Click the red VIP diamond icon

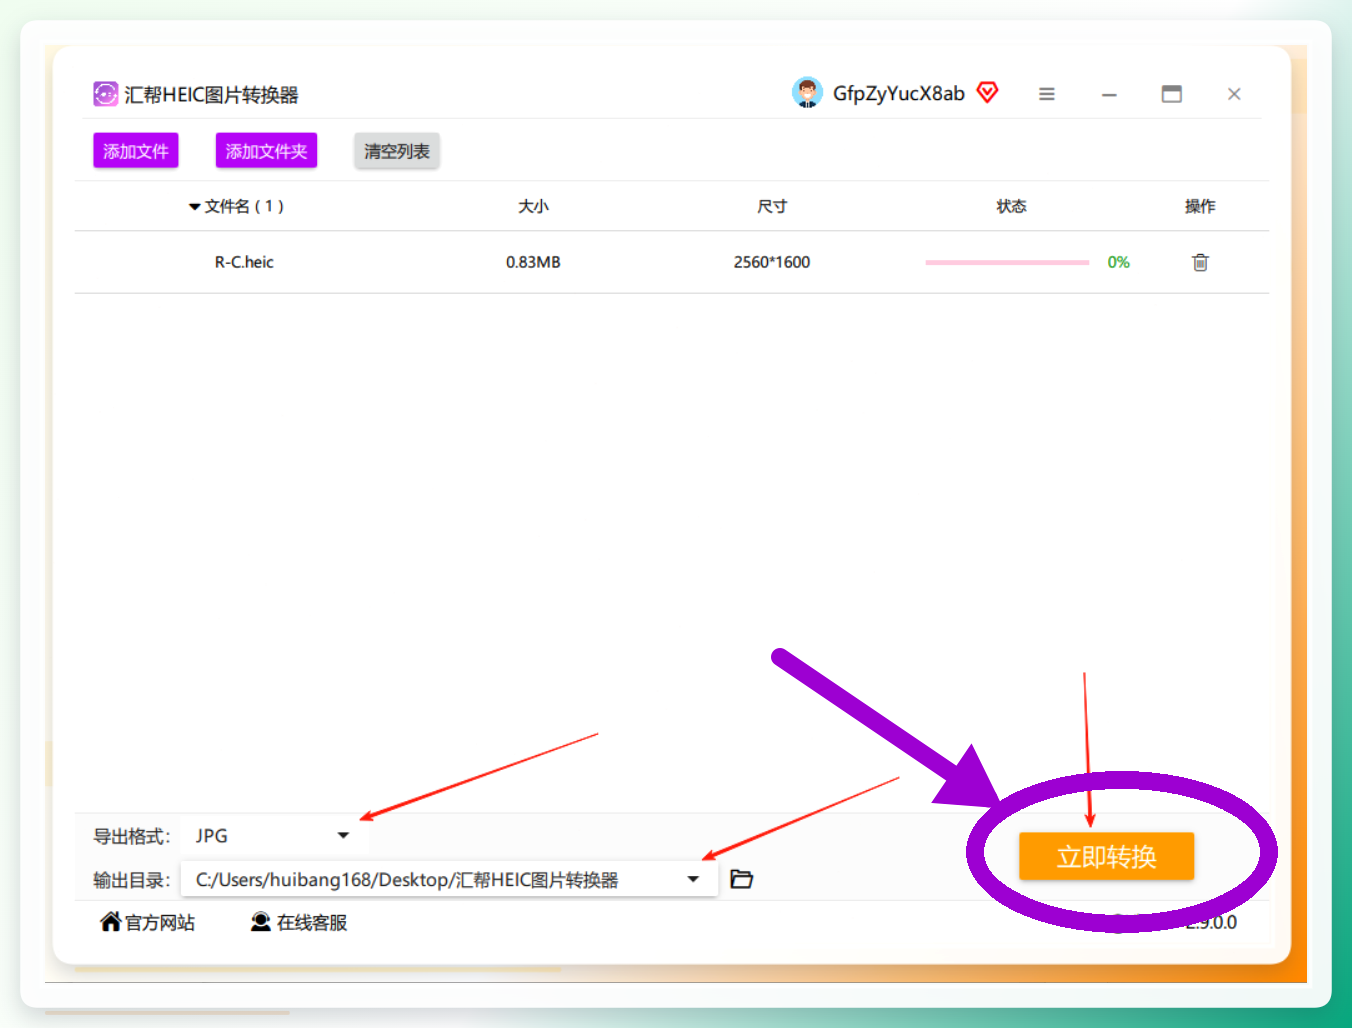987,93
